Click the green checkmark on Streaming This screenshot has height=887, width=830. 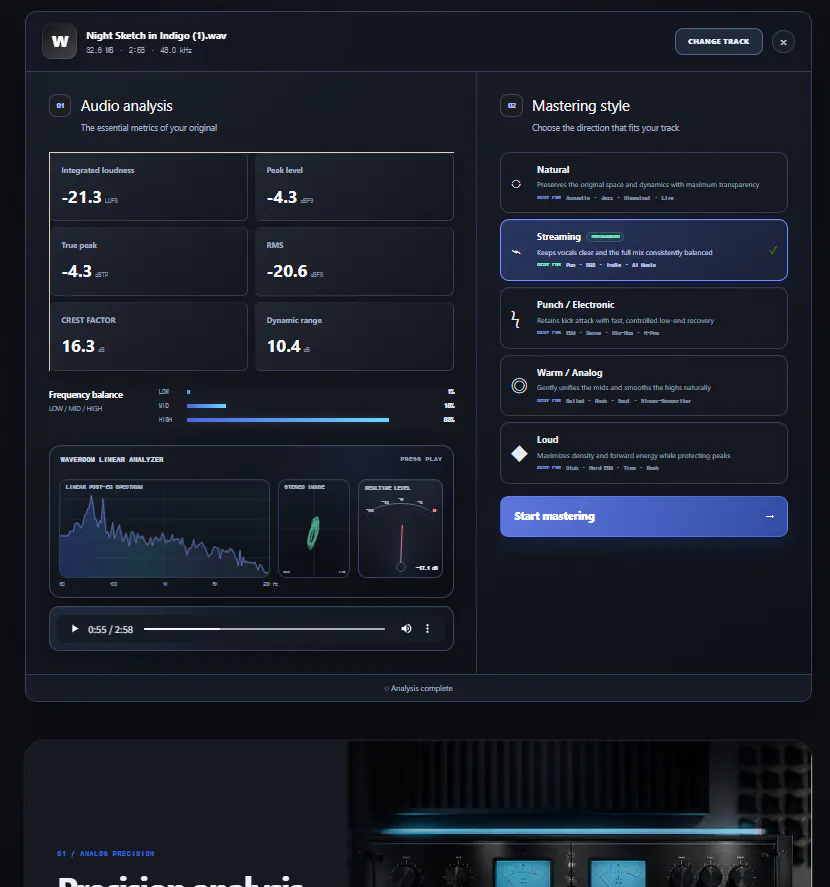point(773,250)
